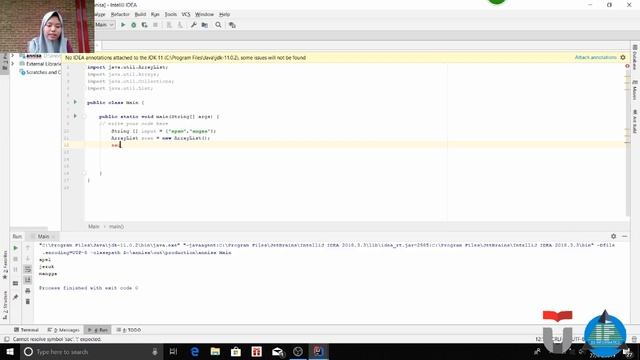
Task: Click the Main breadcrumb below editor
Action: tap(94, 227)
